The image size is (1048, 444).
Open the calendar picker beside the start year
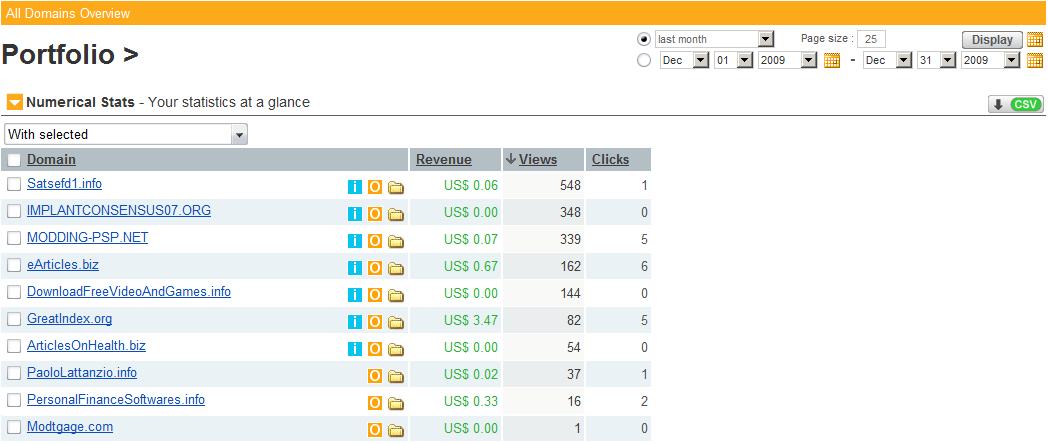click(x=831, y=61)
